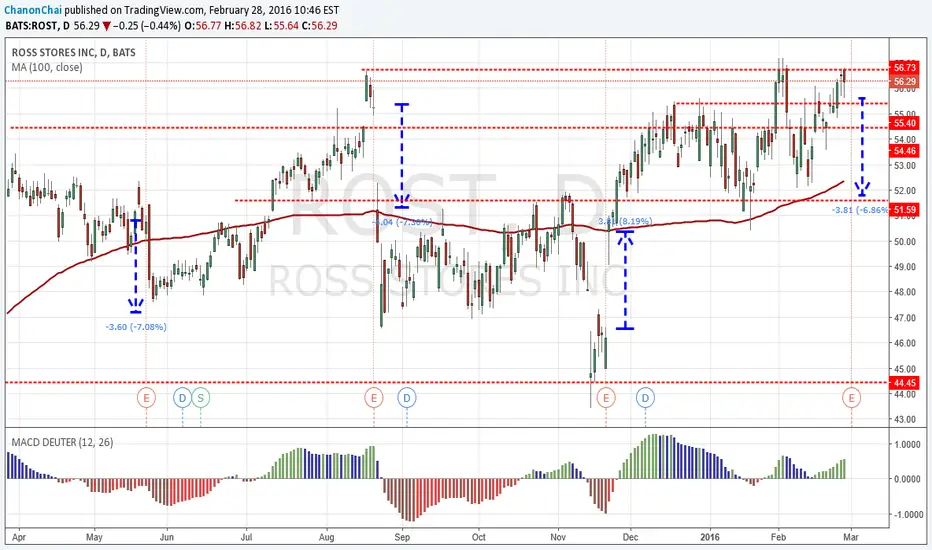
Task: Click the Nov label on the time axis
Action: 558,537
